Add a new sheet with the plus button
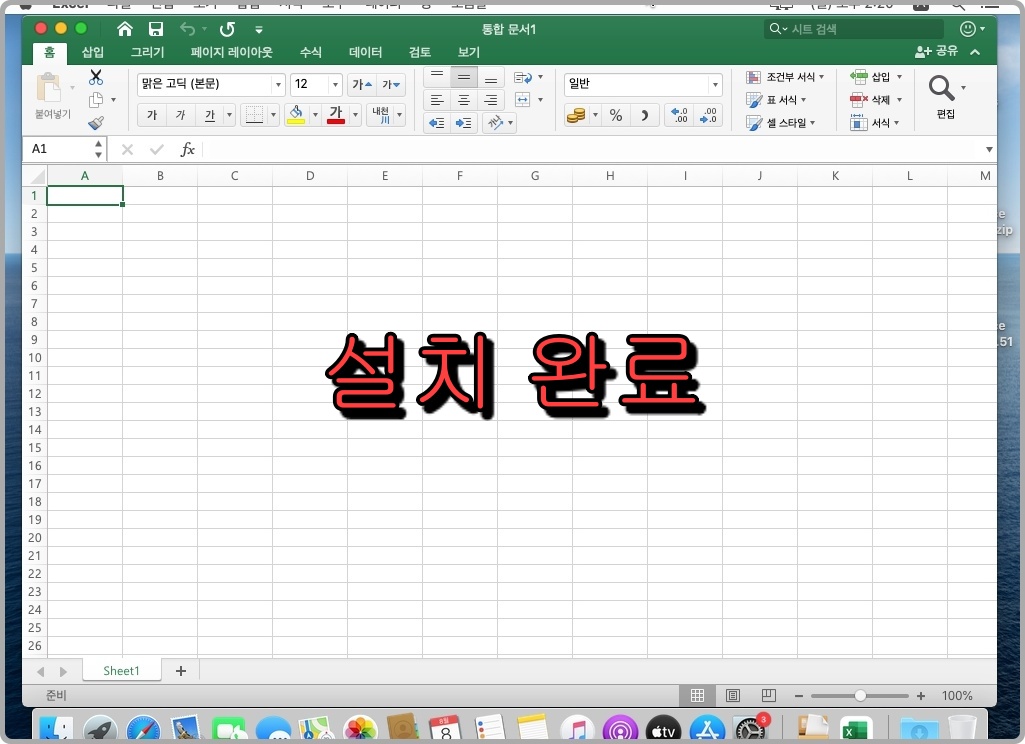Viewport: 1025px width, 744px height. pyautogui.click(x=180, y=670)
